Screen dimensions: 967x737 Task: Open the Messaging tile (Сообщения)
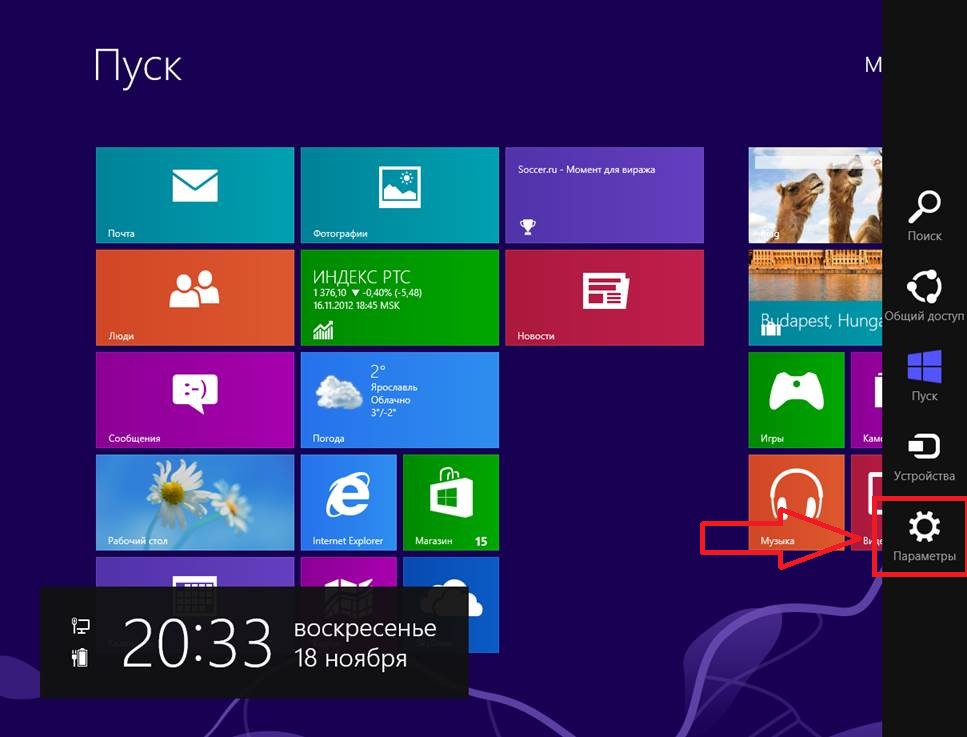point(195,399)
